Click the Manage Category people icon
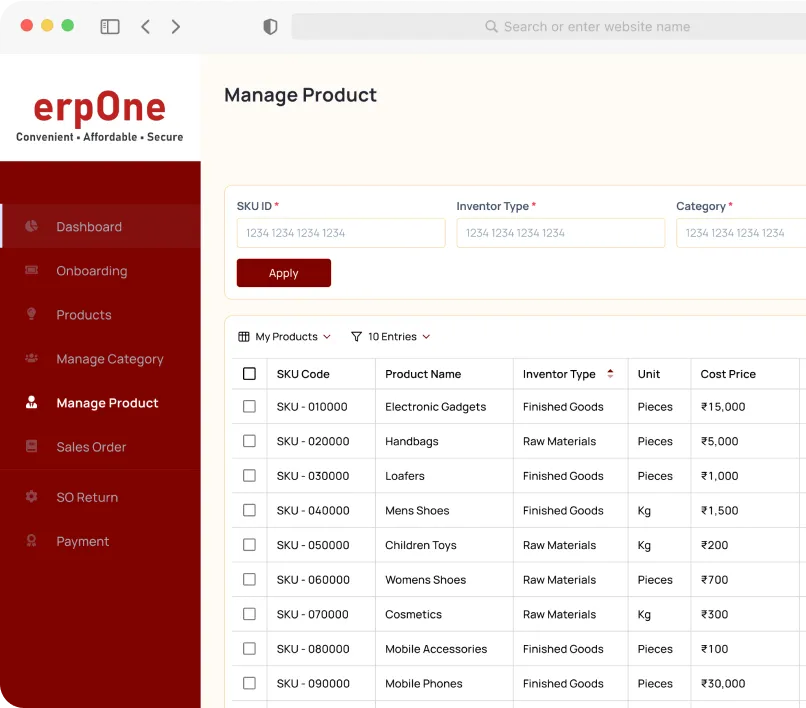 pos(31,358)
